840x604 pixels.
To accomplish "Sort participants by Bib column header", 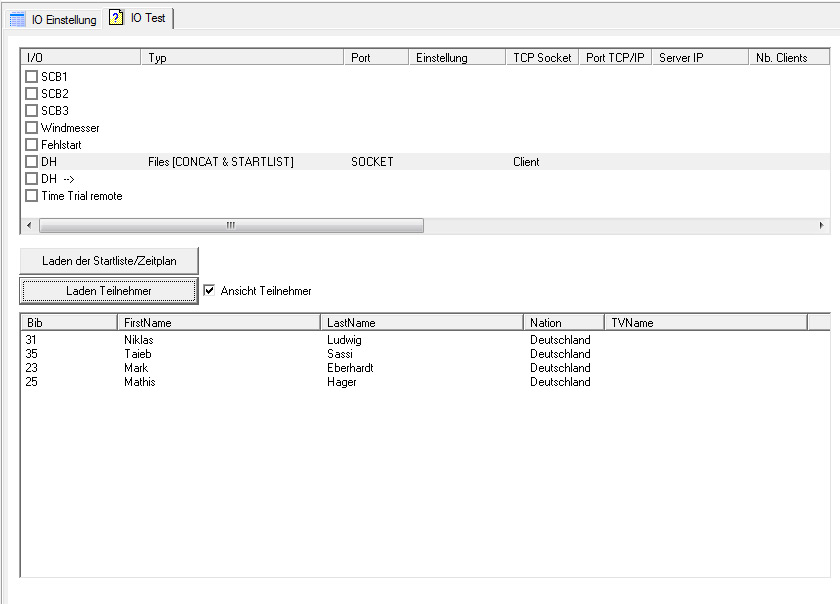I will (x=69, y=323).
